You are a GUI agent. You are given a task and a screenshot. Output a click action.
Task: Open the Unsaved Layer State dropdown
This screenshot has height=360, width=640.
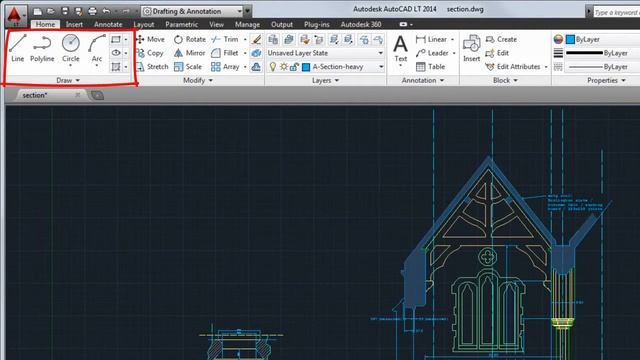click(x=325, y=53)
